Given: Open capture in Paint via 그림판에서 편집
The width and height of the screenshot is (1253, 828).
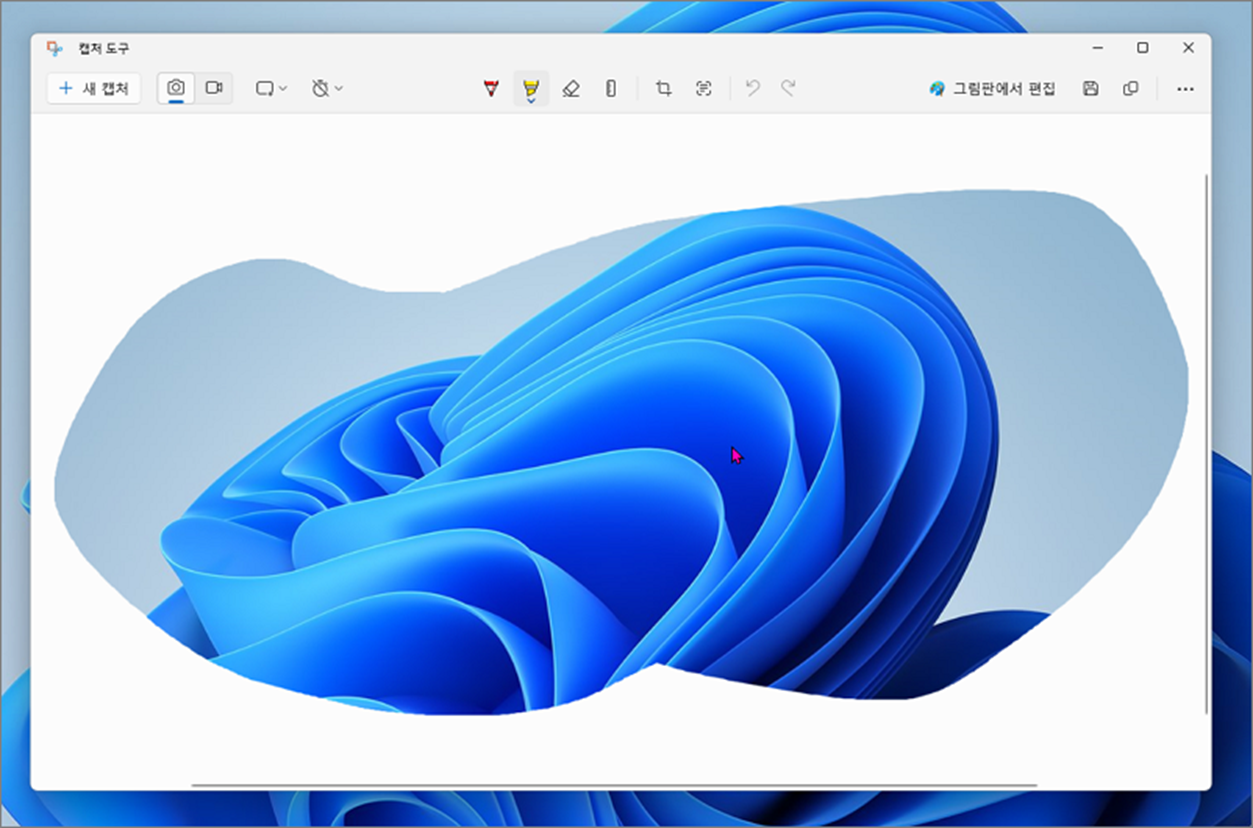Looking at the screenshot, I should point(992,89).
